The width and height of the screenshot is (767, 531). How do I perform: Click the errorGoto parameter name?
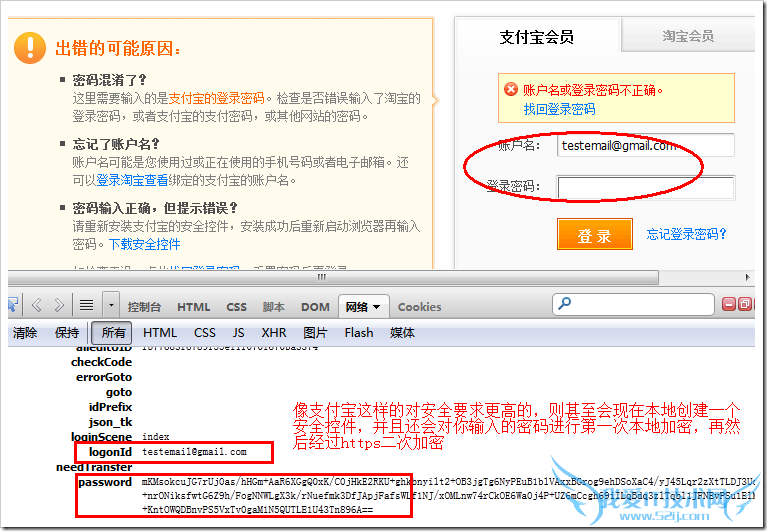point(104,377)
